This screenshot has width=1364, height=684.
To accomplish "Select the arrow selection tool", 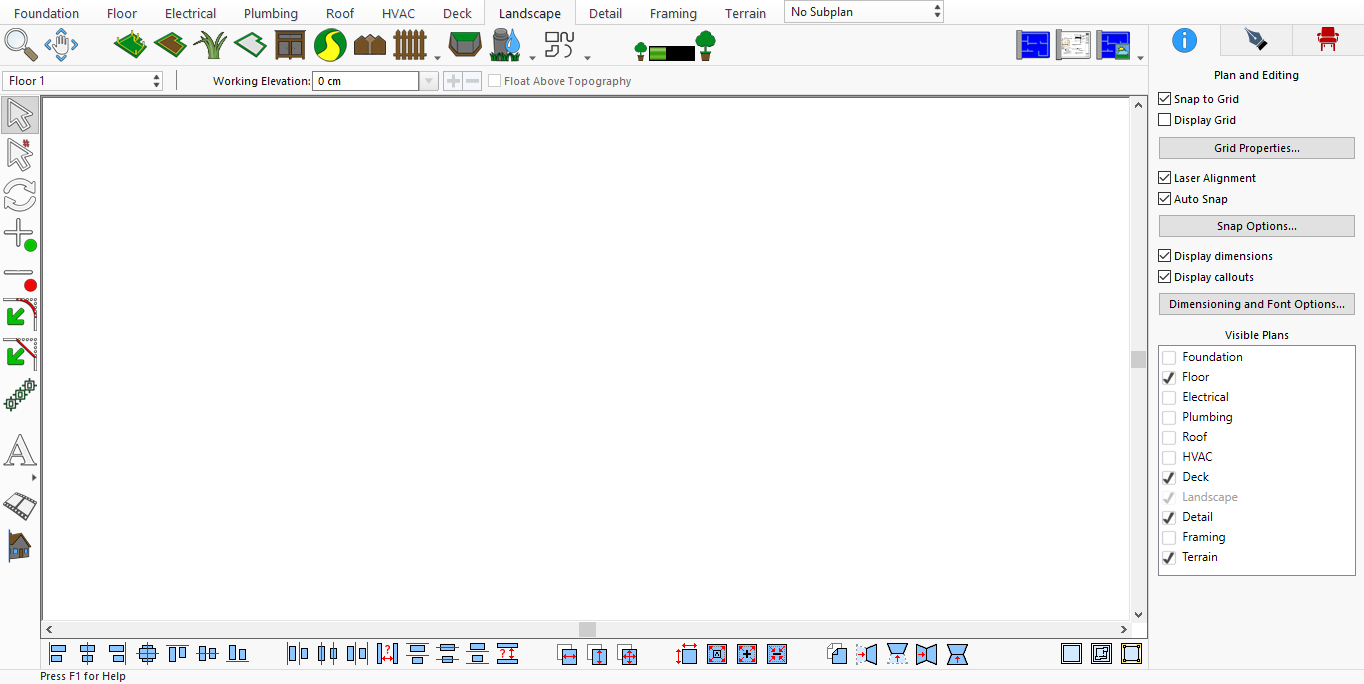I will [x=20, y=115].
